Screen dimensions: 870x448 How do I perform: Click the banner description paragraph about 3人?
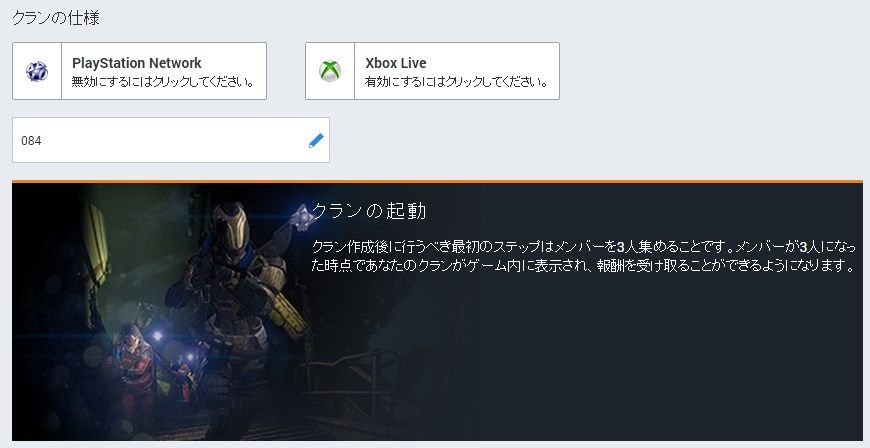[584, 256]
